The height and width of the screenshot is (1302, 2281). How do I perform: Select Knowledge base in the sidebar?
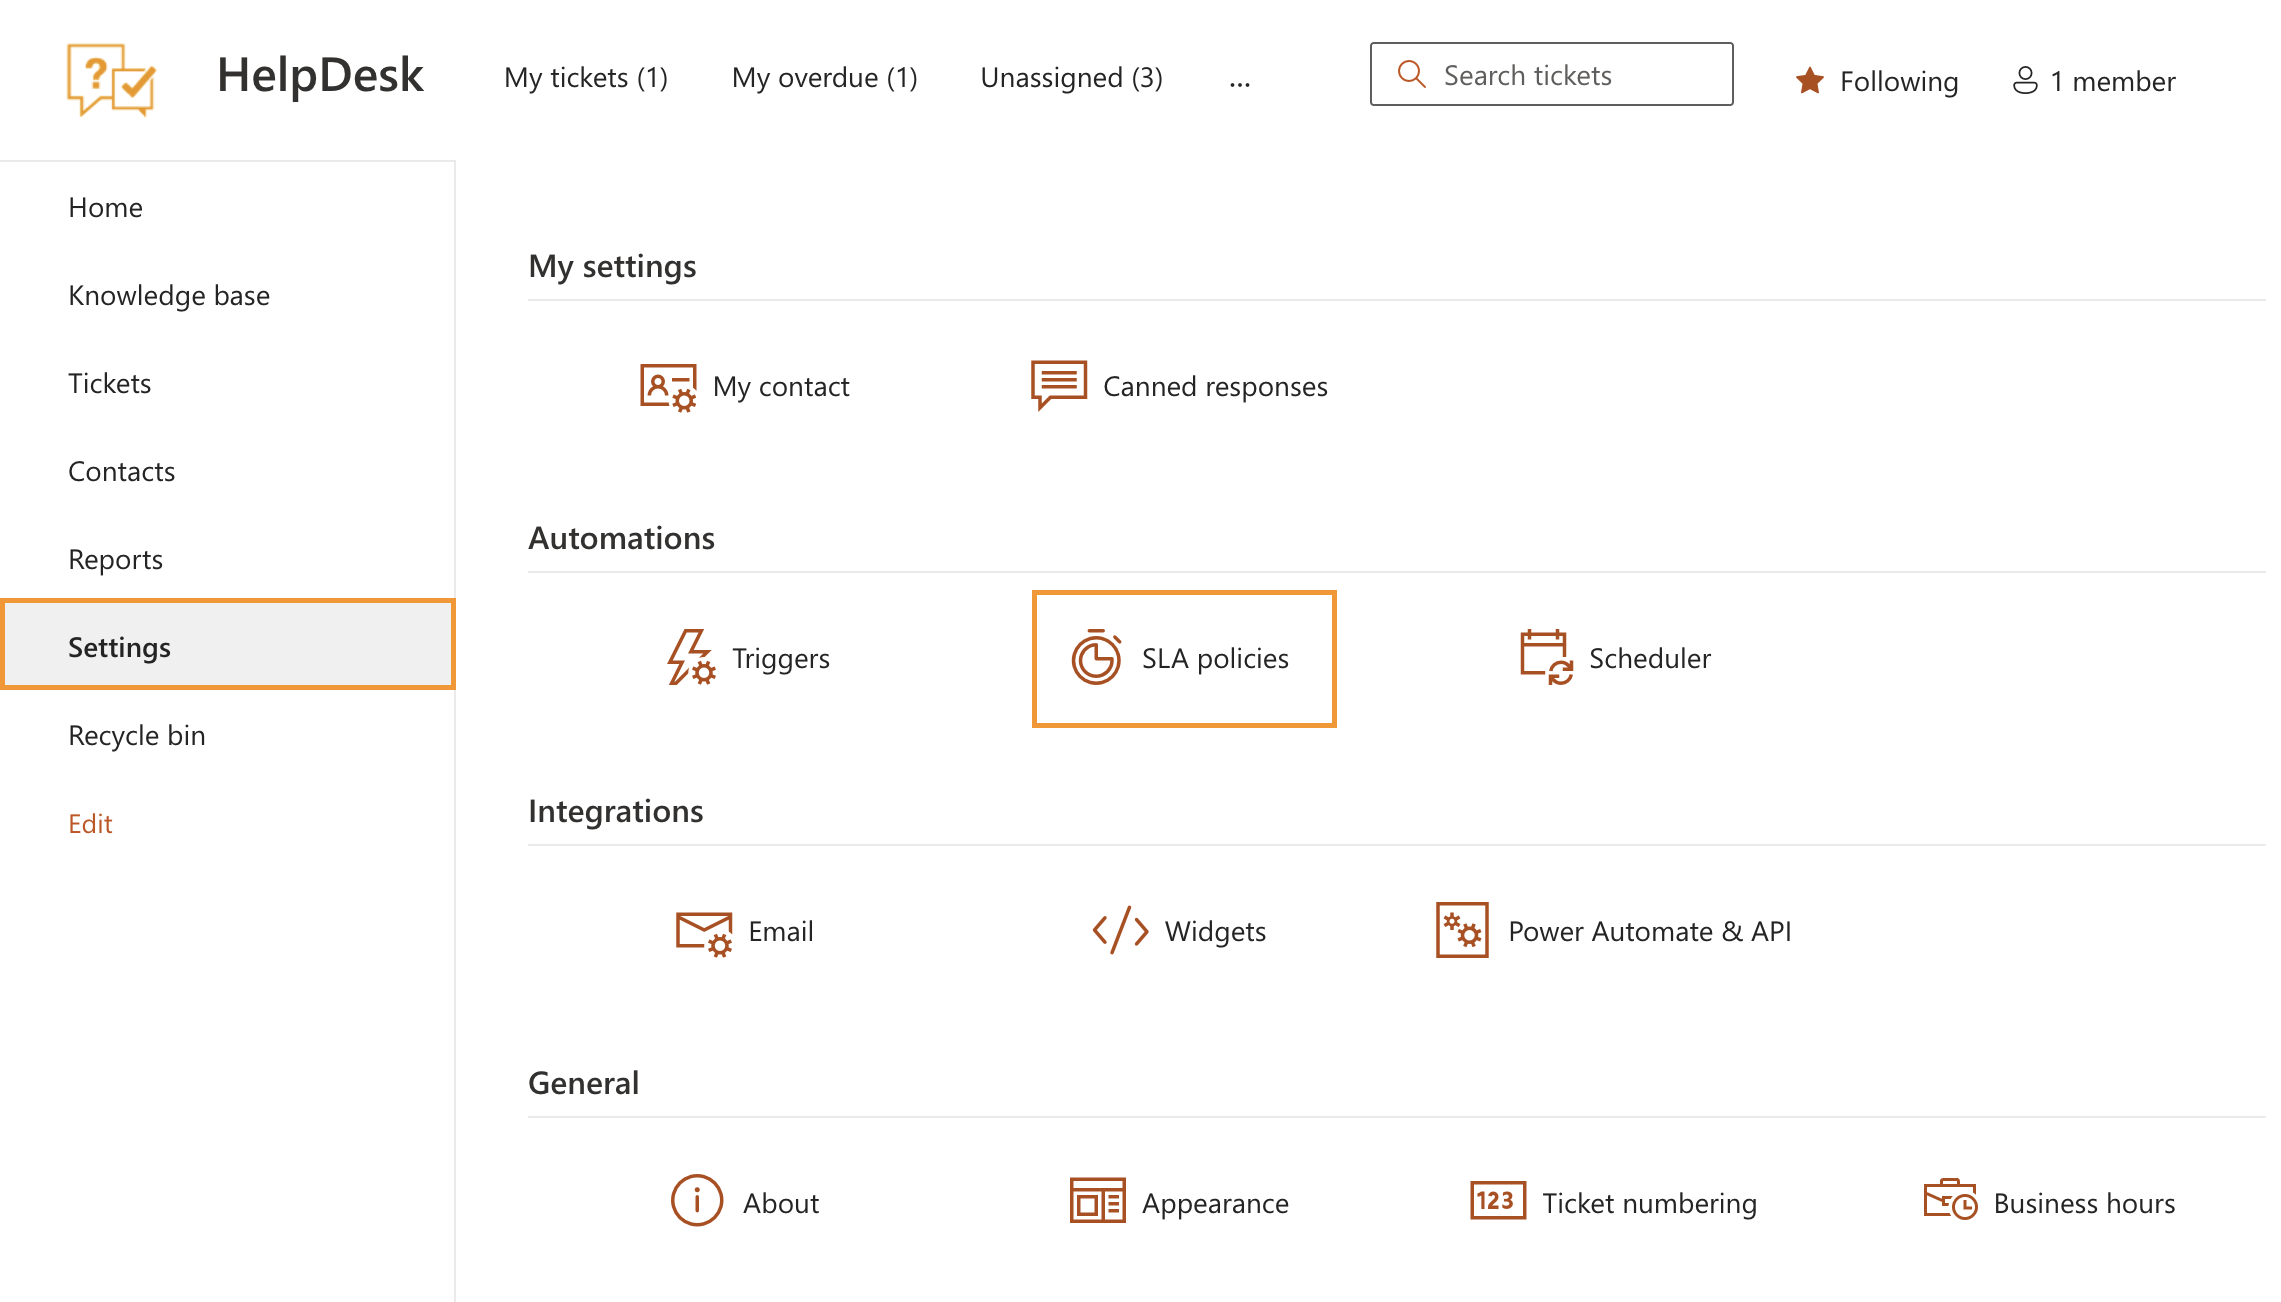click(168, 295)
